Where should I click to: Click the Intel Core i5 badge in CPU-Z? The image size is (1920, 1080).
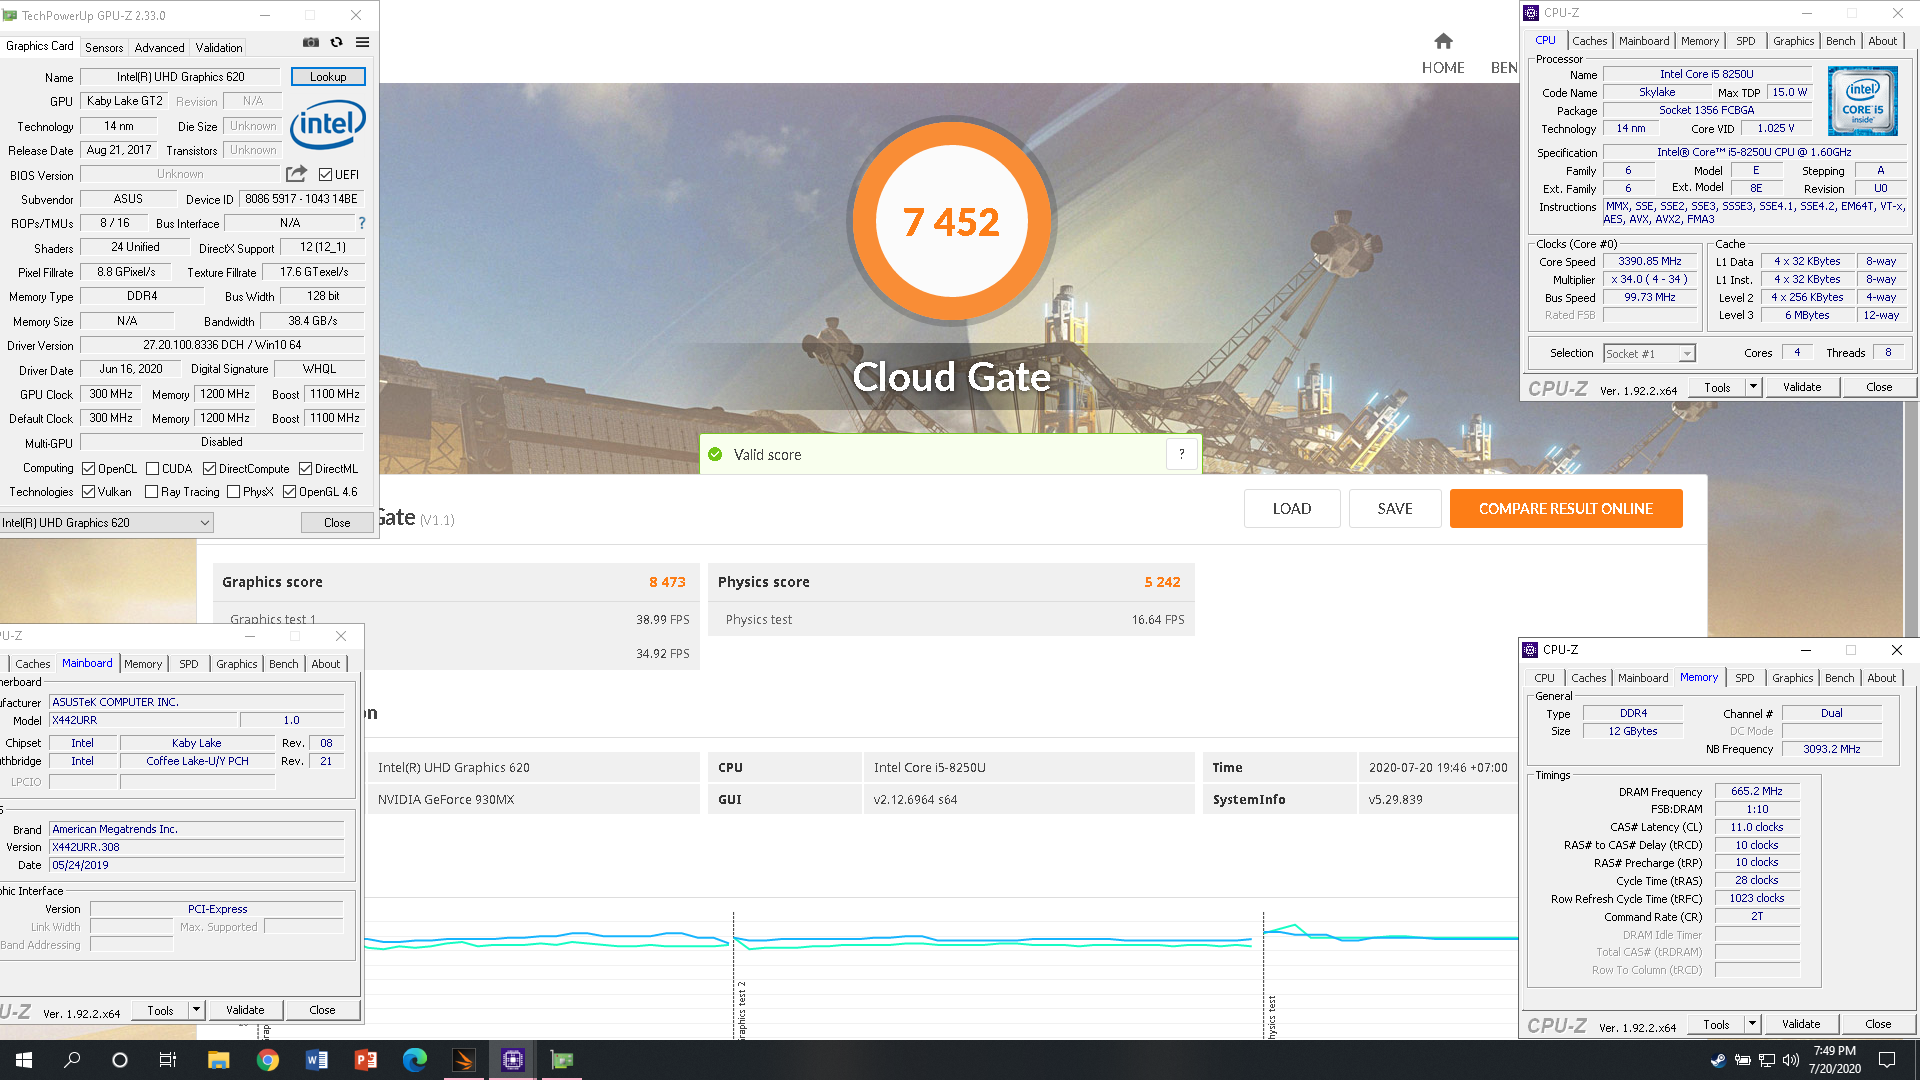(x=1862, y=101)
